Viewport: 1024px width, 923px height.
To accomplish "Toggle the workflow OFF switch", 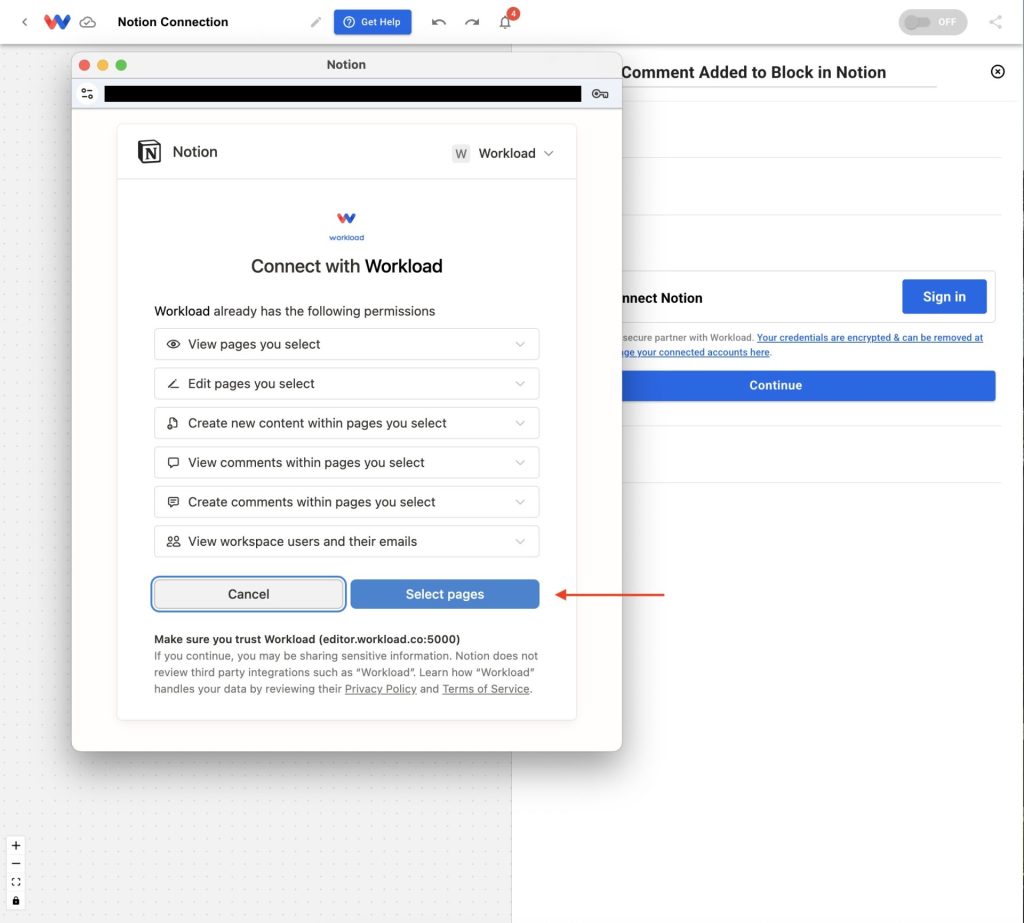I will click(x=933, y=22).
